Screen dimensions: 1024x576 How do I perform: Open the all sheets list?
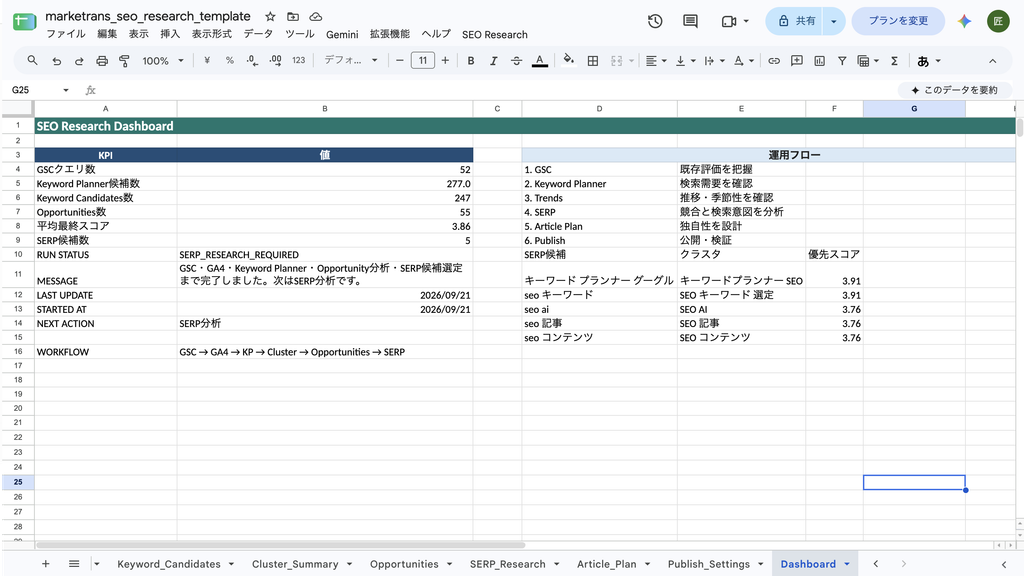tap(74, 564)
